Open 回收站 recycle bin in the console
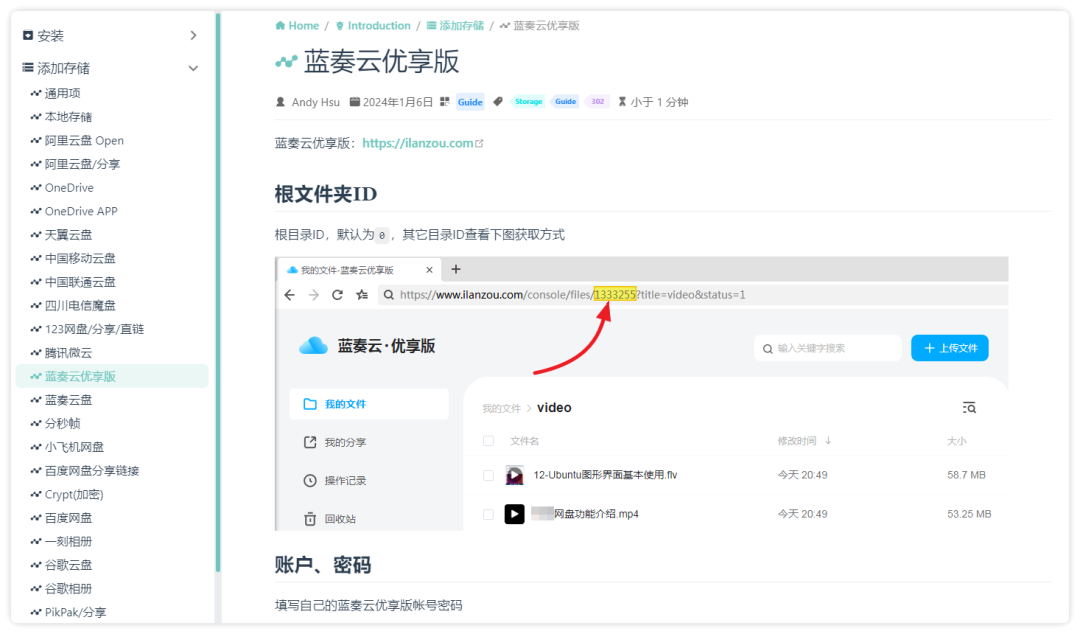1080x634 pixels. point(330,519)
